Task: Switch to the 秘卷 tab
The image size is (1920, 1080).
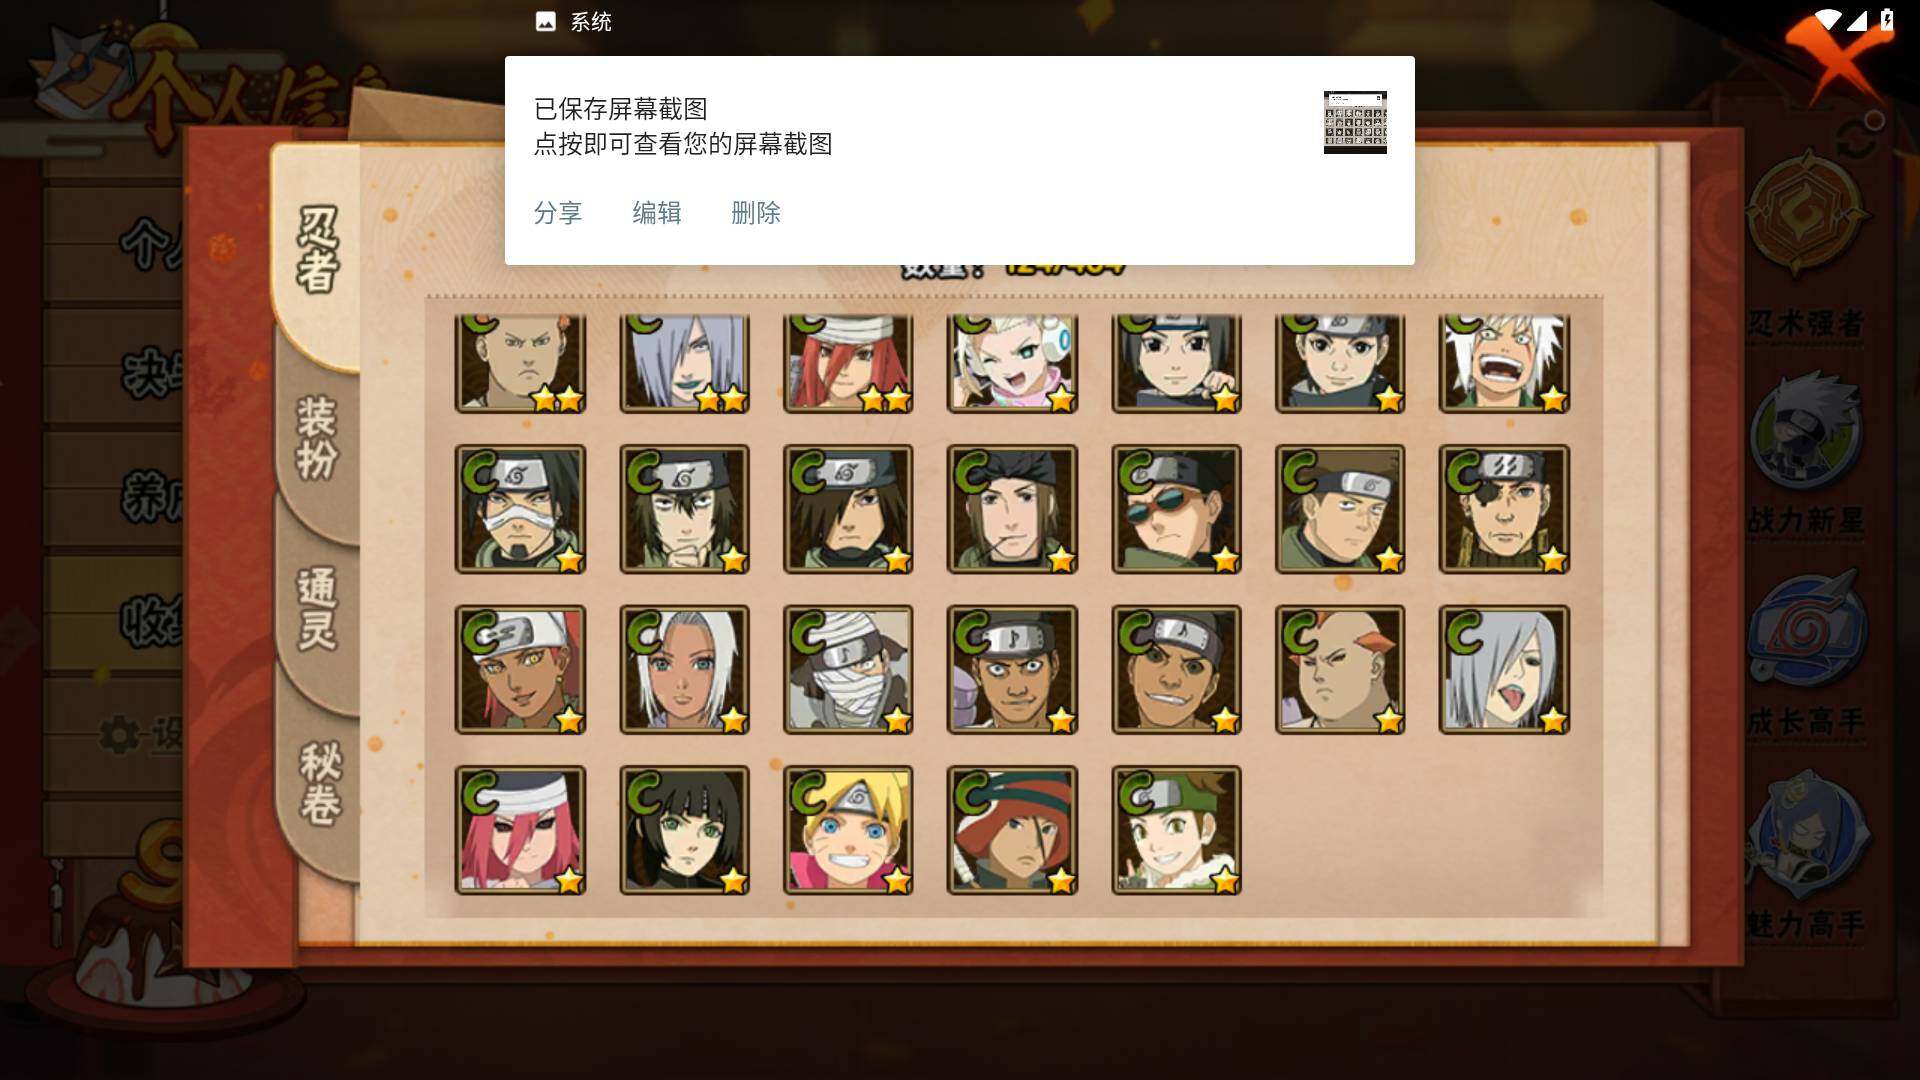Action: (x=320, y=783)
